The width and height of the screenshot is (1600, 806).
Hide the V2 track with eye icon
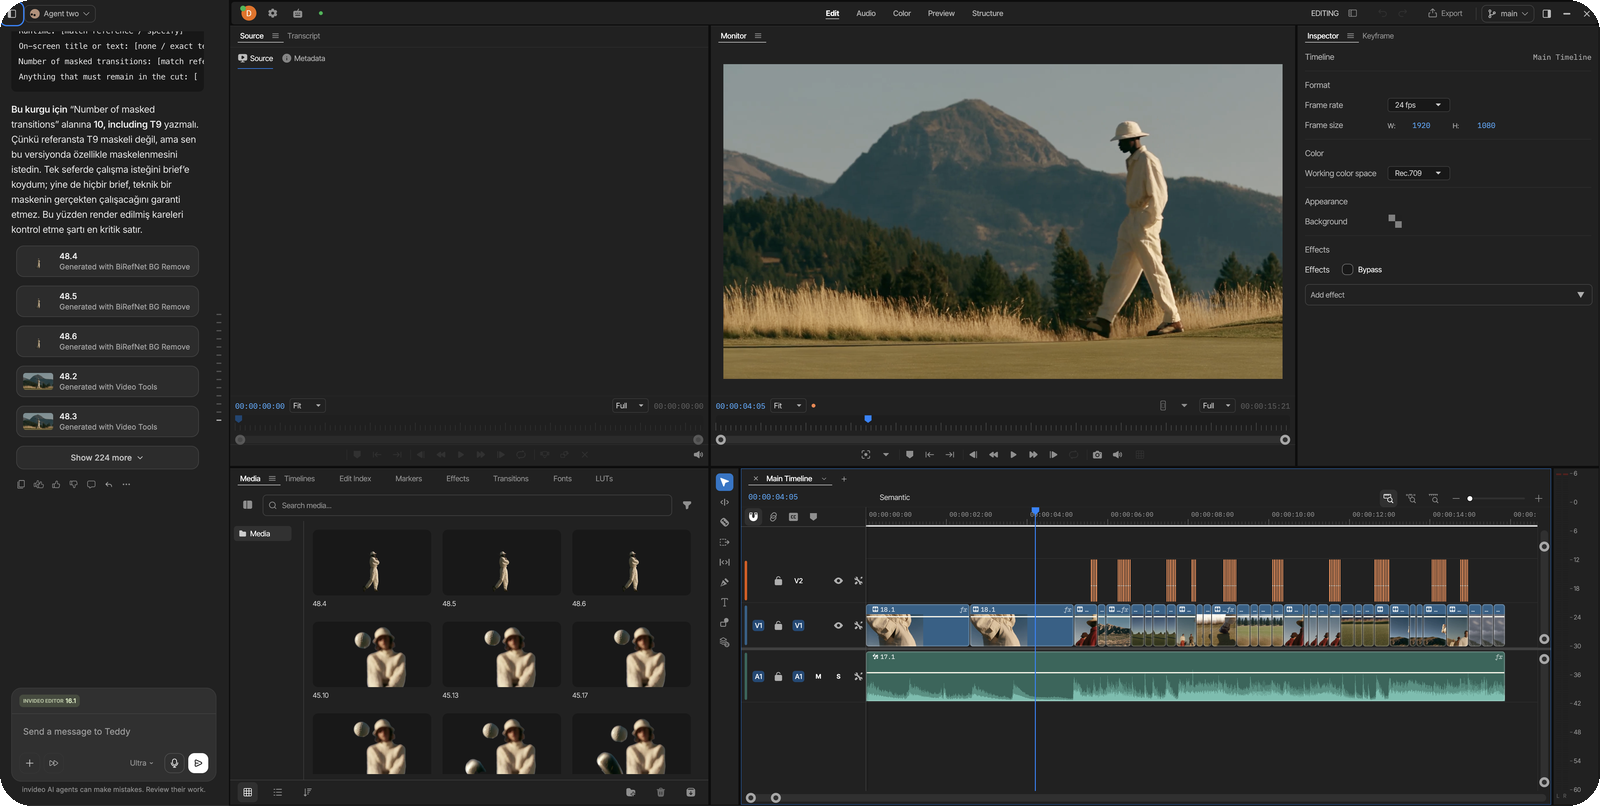[x=838, y=581]
